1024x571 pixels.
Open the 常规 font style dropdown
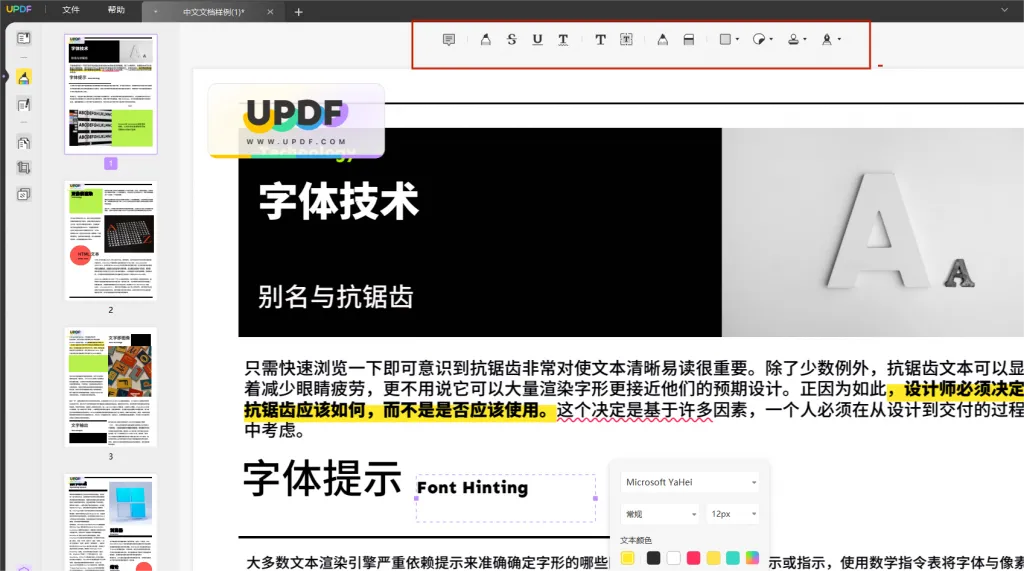tap(660, 514)
